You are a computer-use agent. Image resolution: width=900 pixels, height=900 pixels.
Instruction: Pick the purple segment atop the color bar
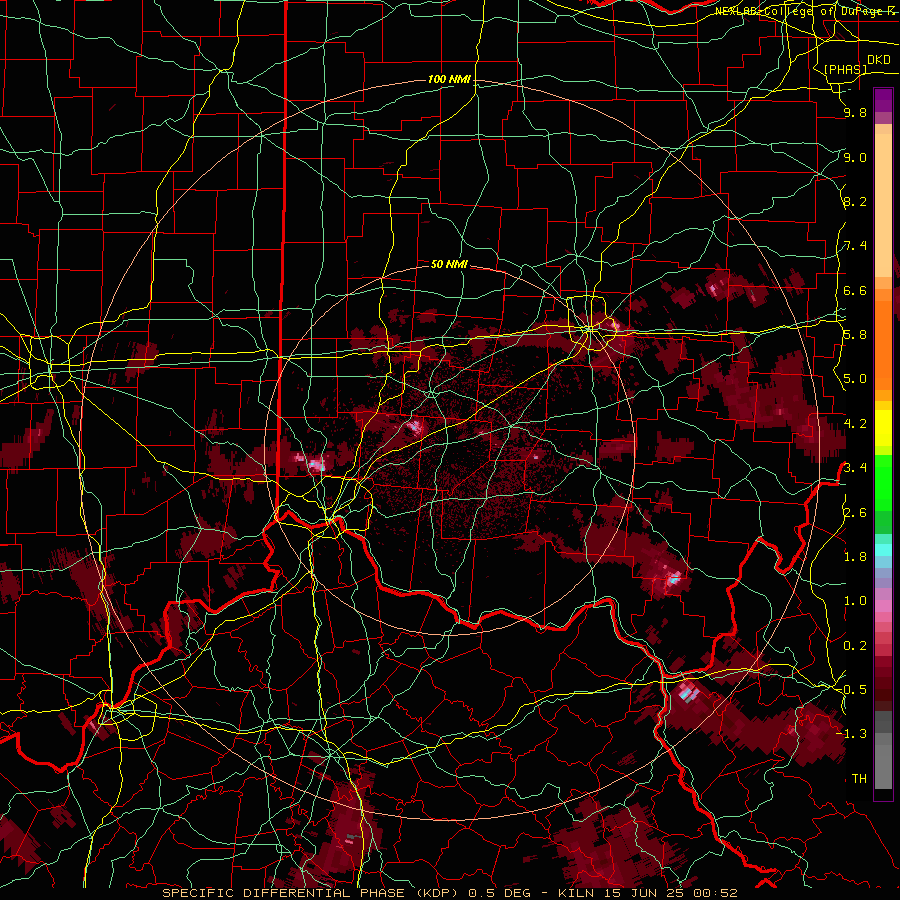(883, 100)
